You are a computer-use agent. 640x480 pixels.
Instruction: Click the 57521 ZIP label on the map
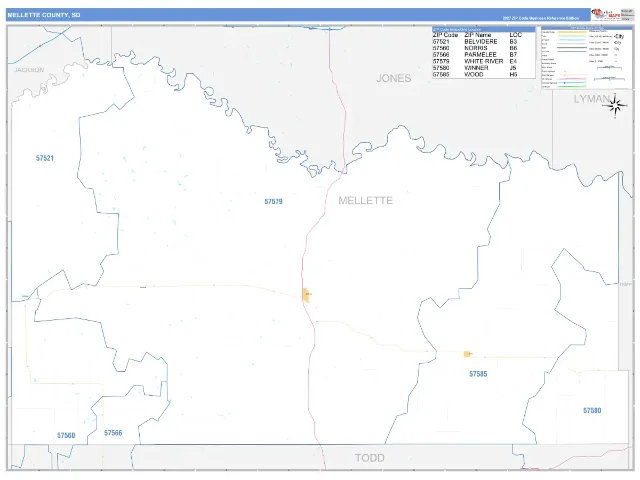(45, 158)
